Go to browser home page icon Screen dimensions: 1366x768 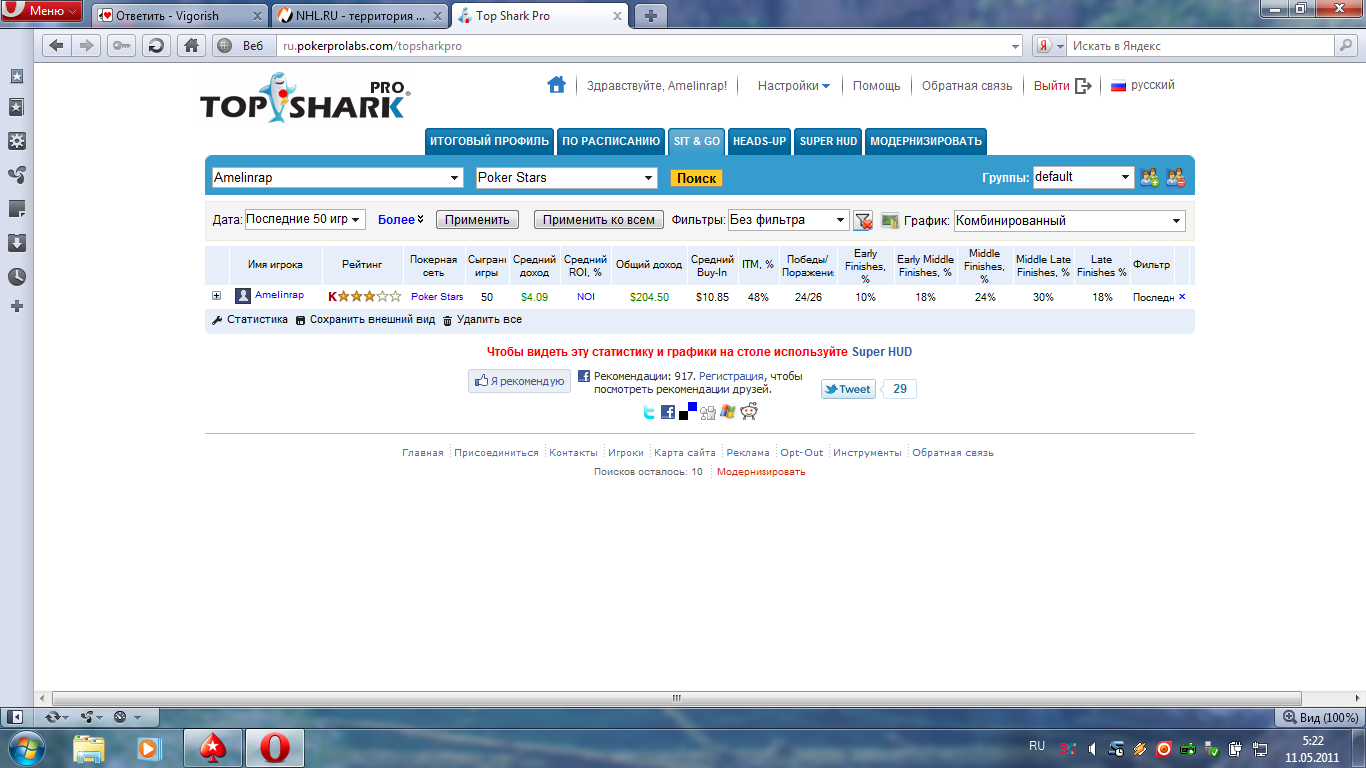191,46
